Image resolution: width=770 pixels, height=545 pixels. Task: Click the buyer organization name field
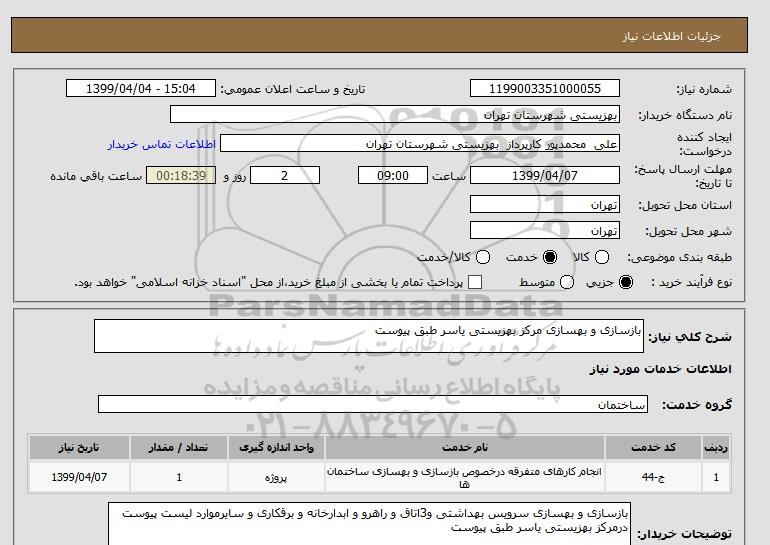click(395, 114)
